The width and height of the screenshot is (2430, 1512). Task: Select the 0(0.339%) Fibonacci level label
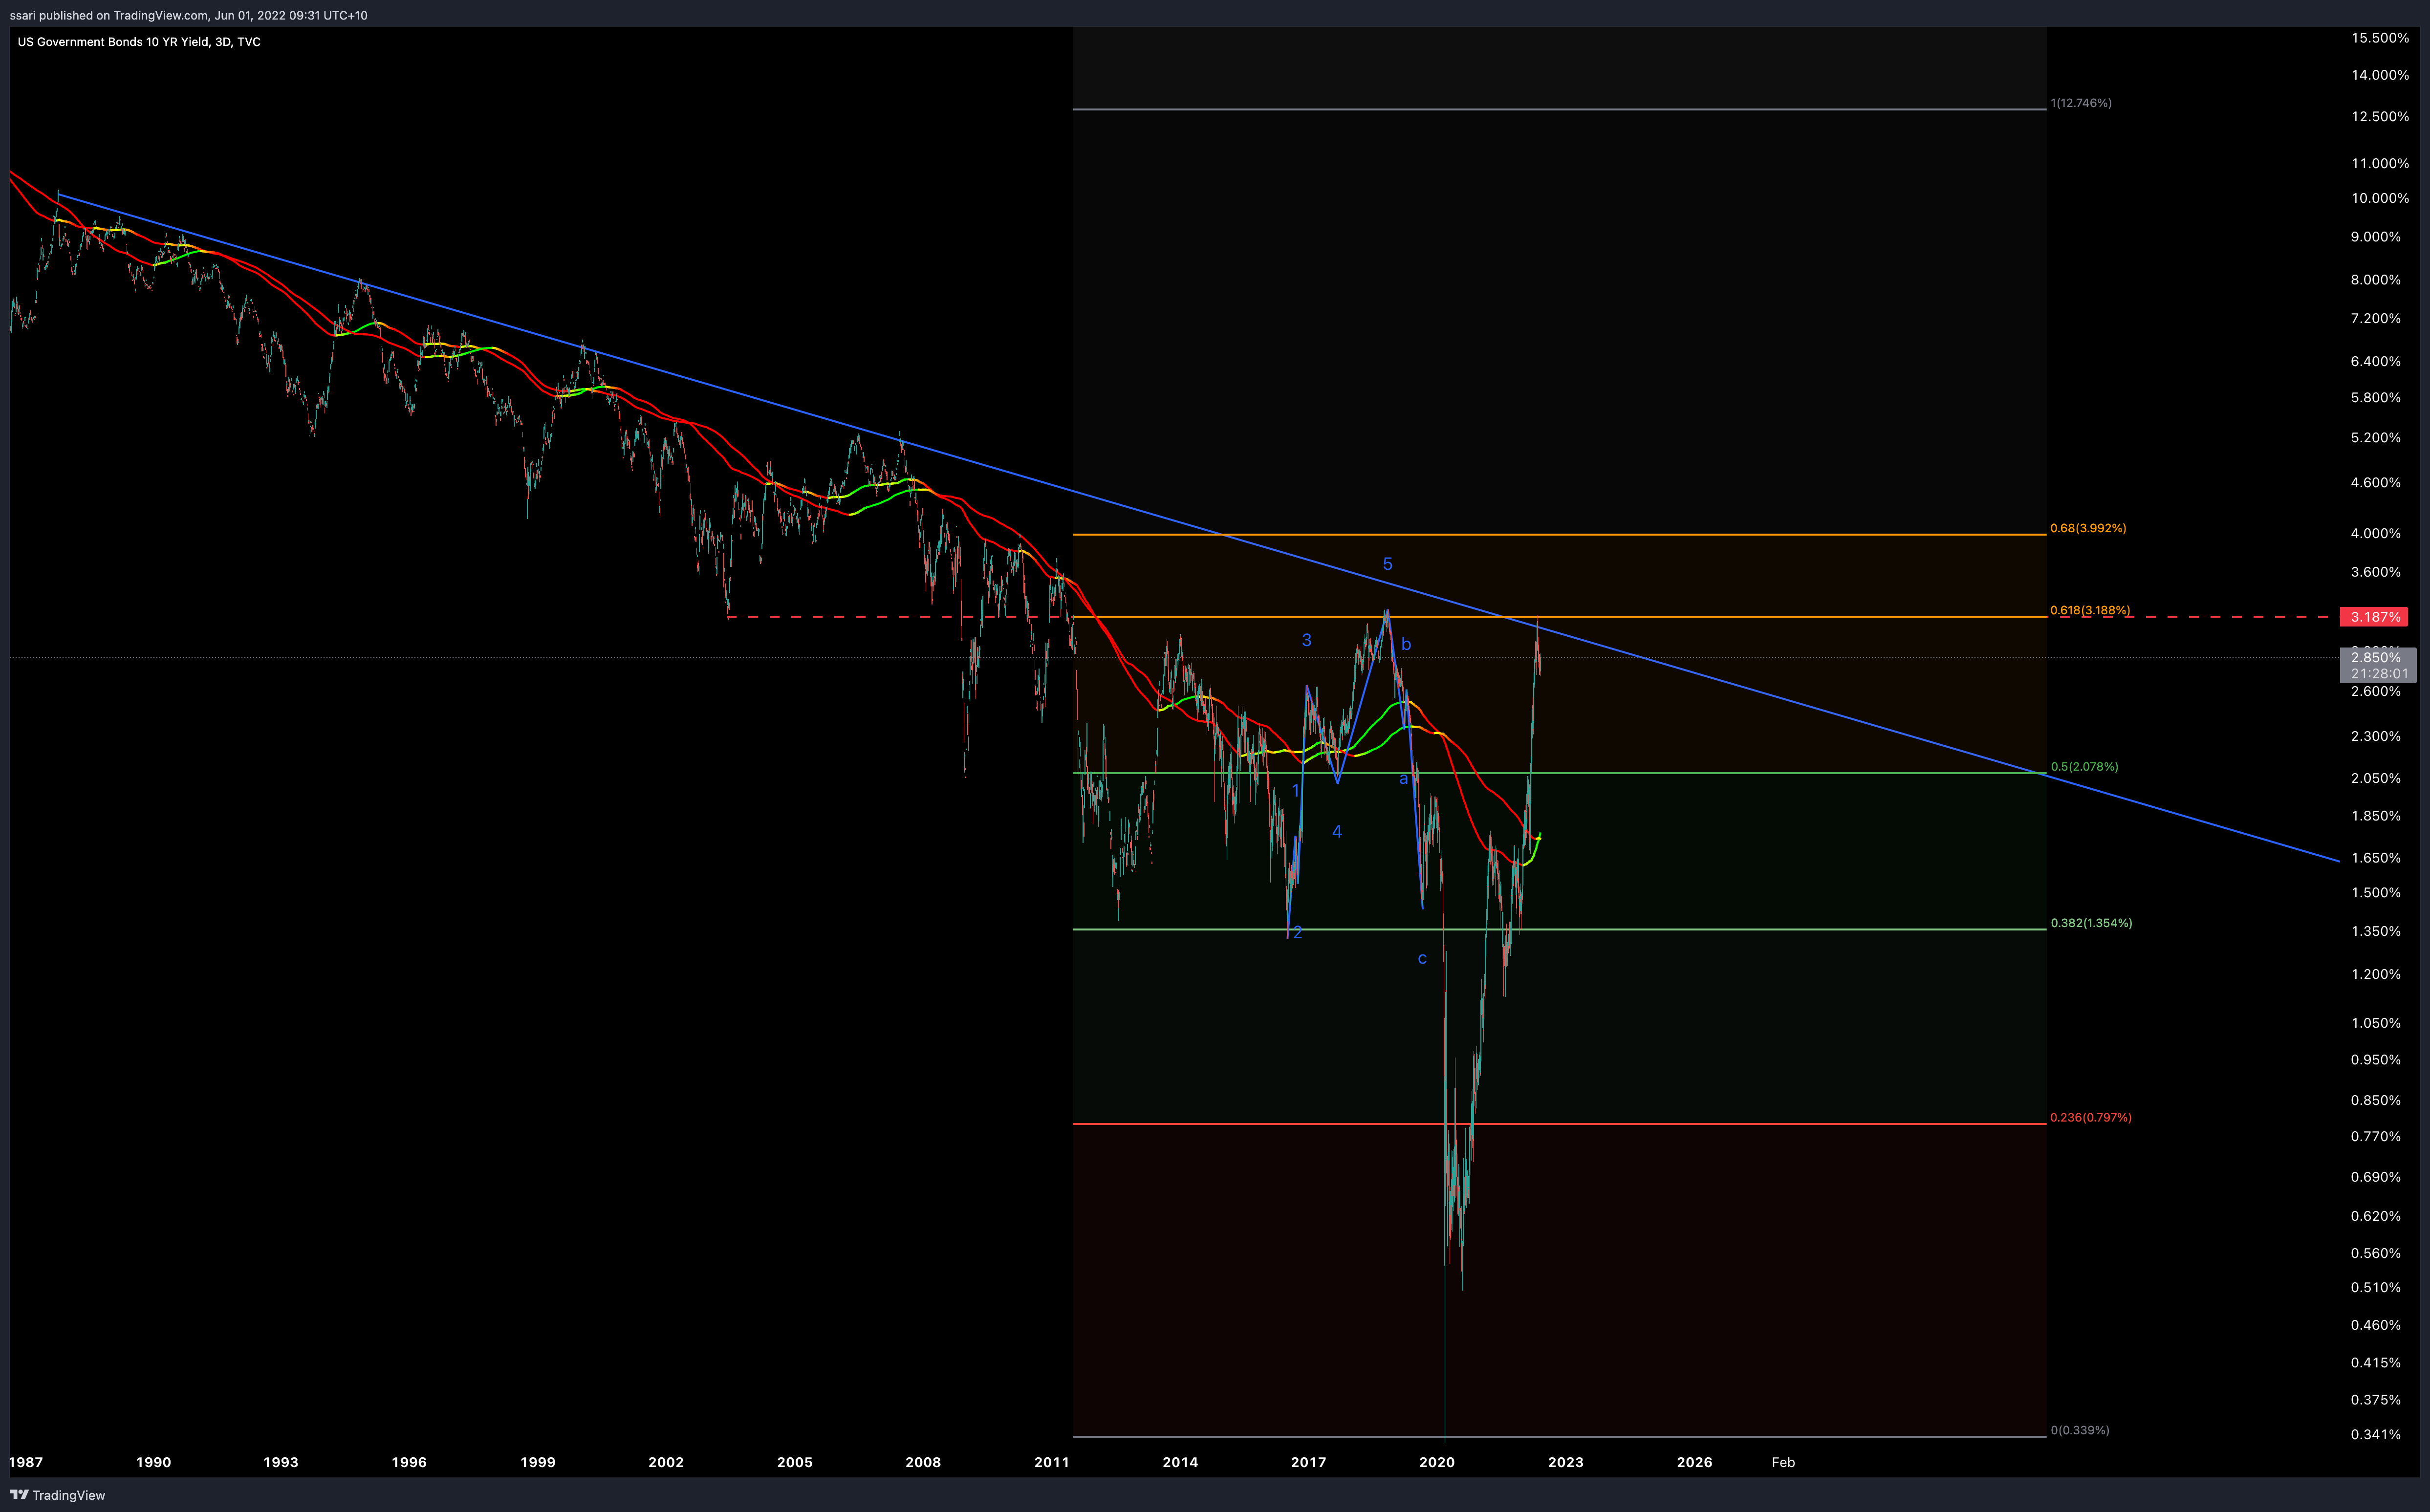point(2080,1430)
